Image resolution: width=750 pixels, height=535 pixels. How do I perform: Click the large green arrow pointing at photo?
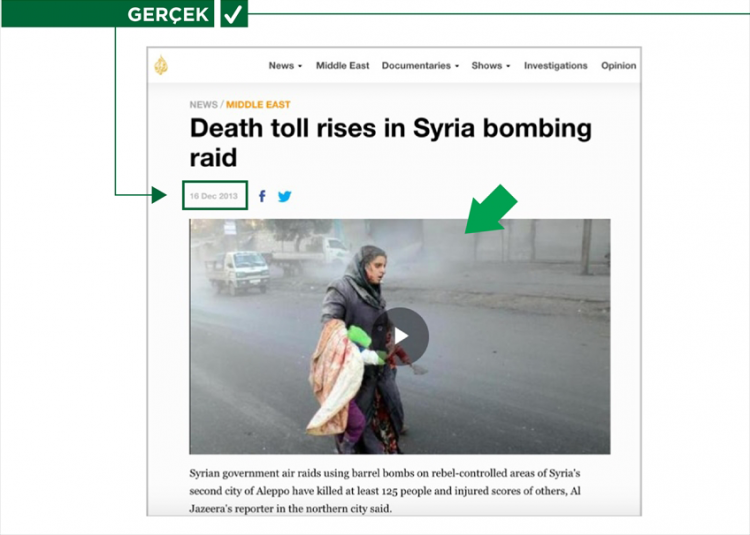point(491,209)
